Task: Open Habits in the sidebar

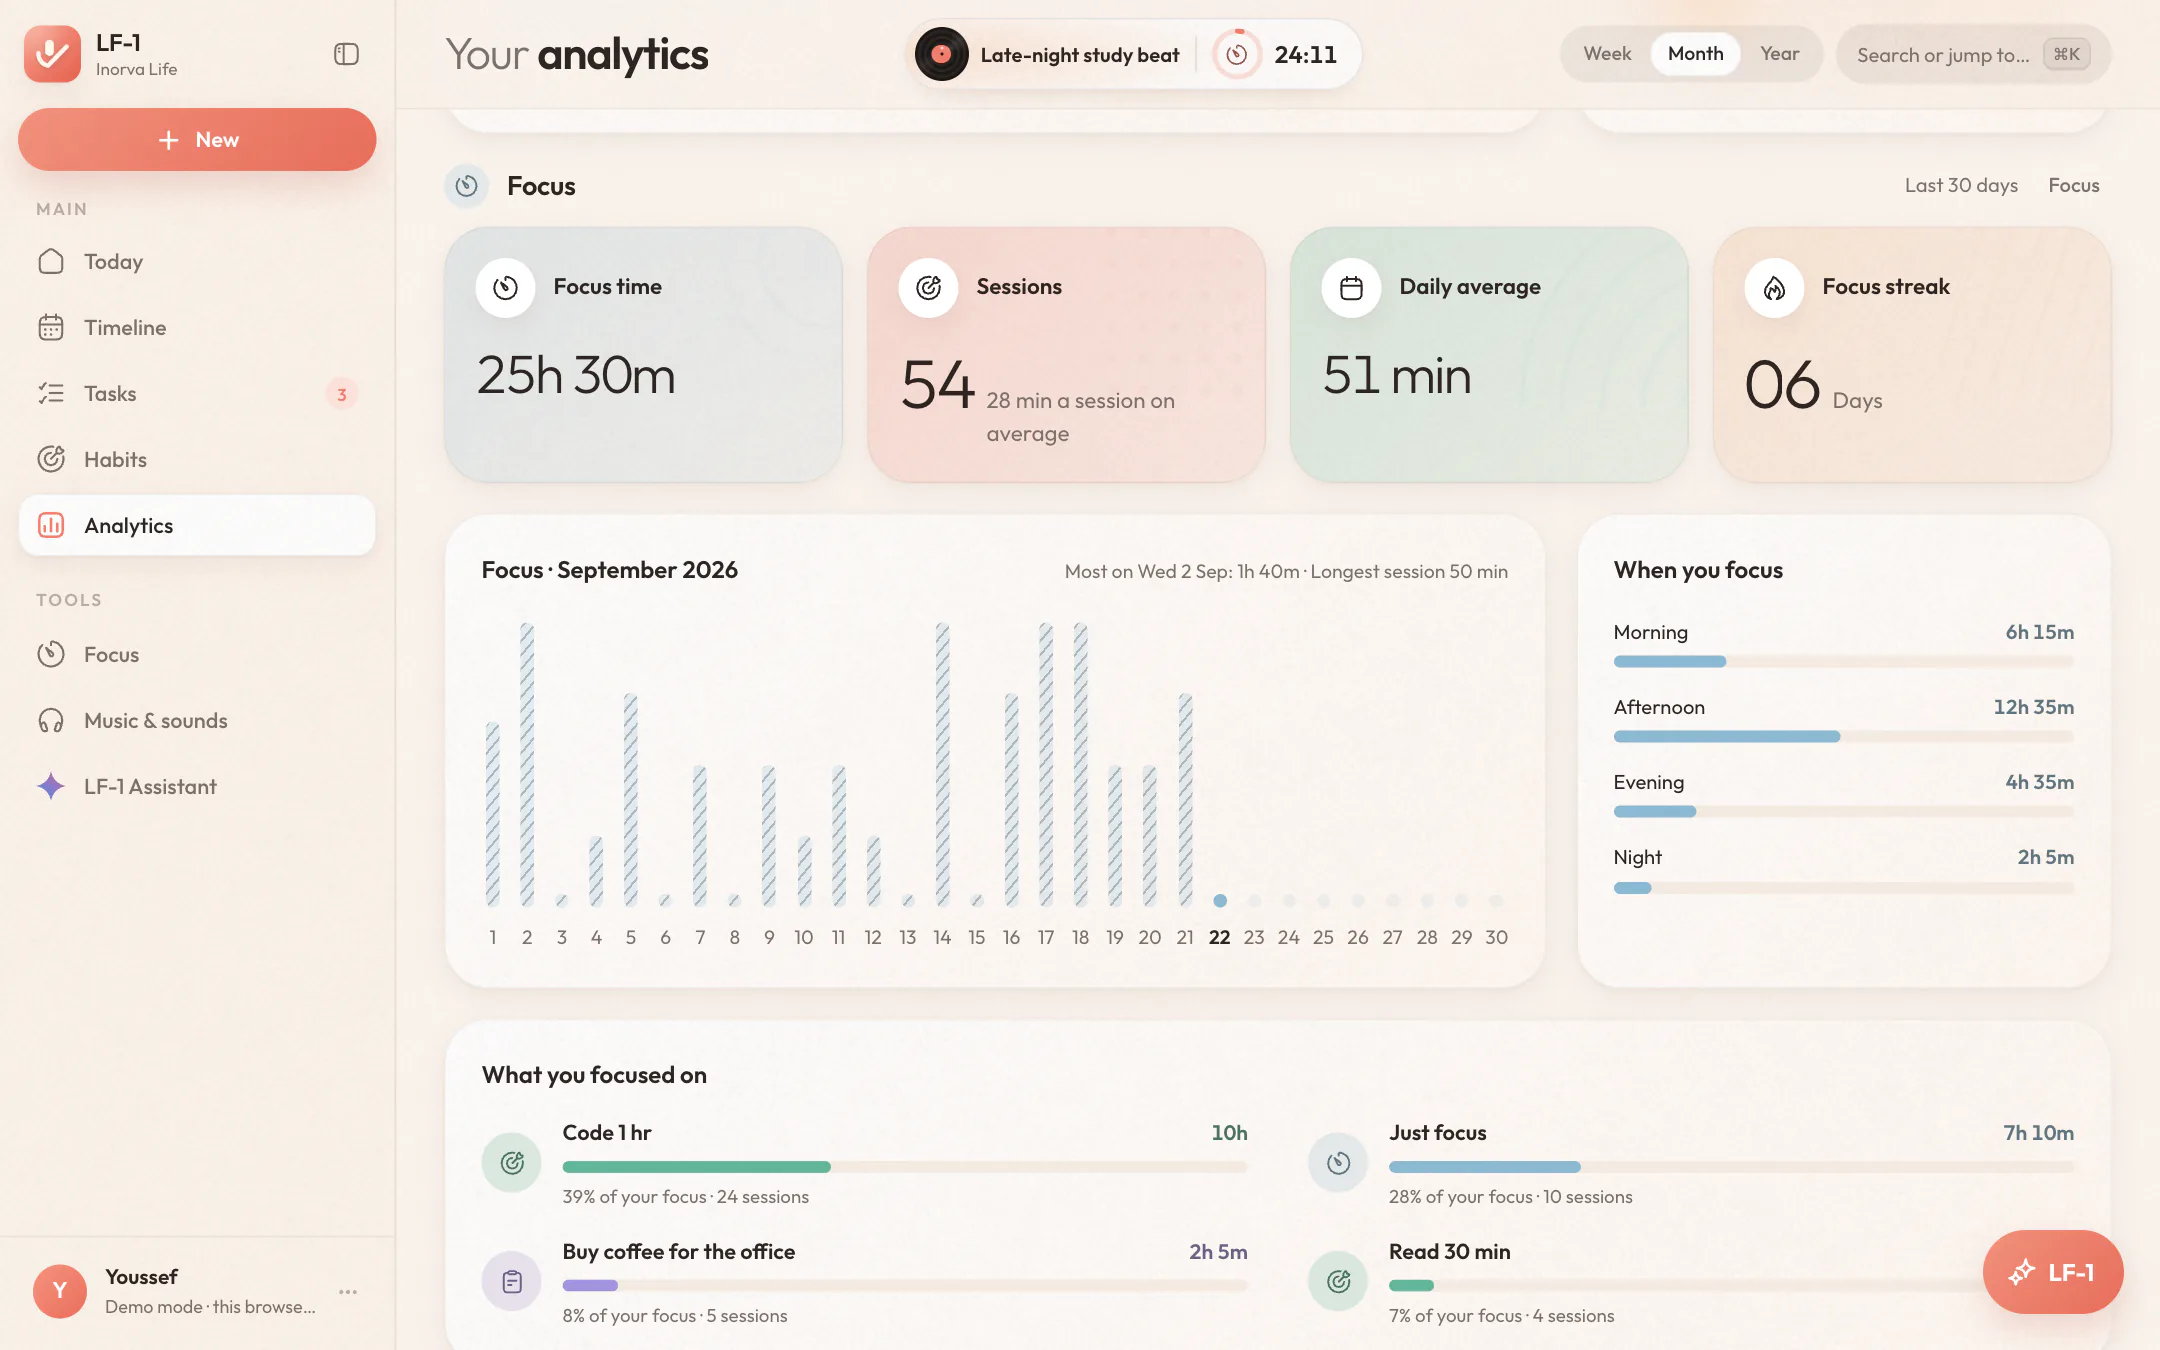Action: (x=197, y=460)
